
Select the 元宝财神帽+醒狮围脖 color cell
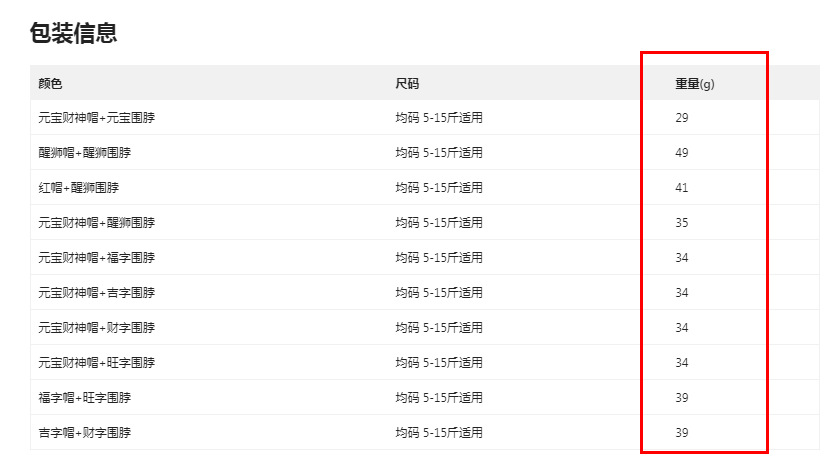[x=96, y=223]
